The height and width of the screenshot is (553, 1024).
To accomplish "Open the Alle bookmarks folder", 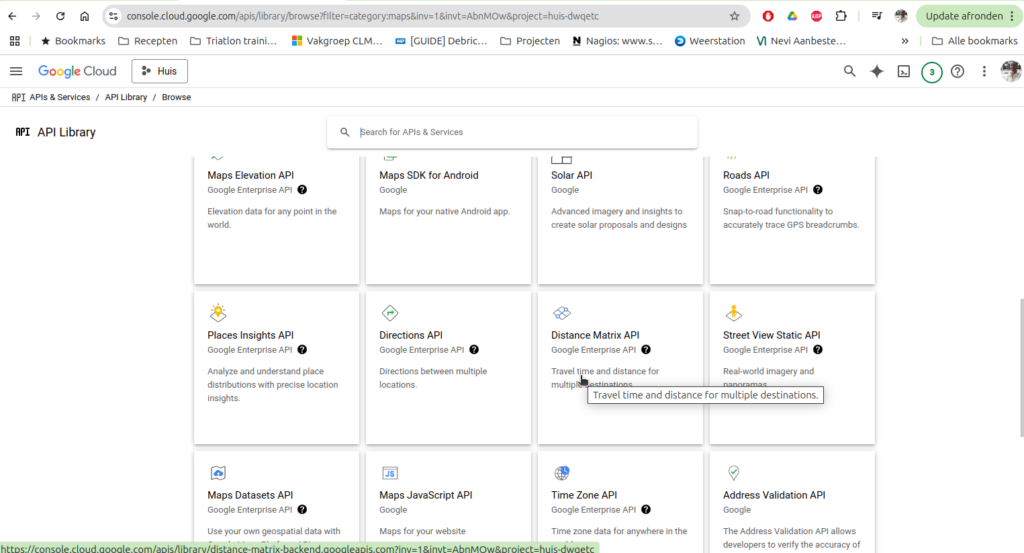I will 974,41.
